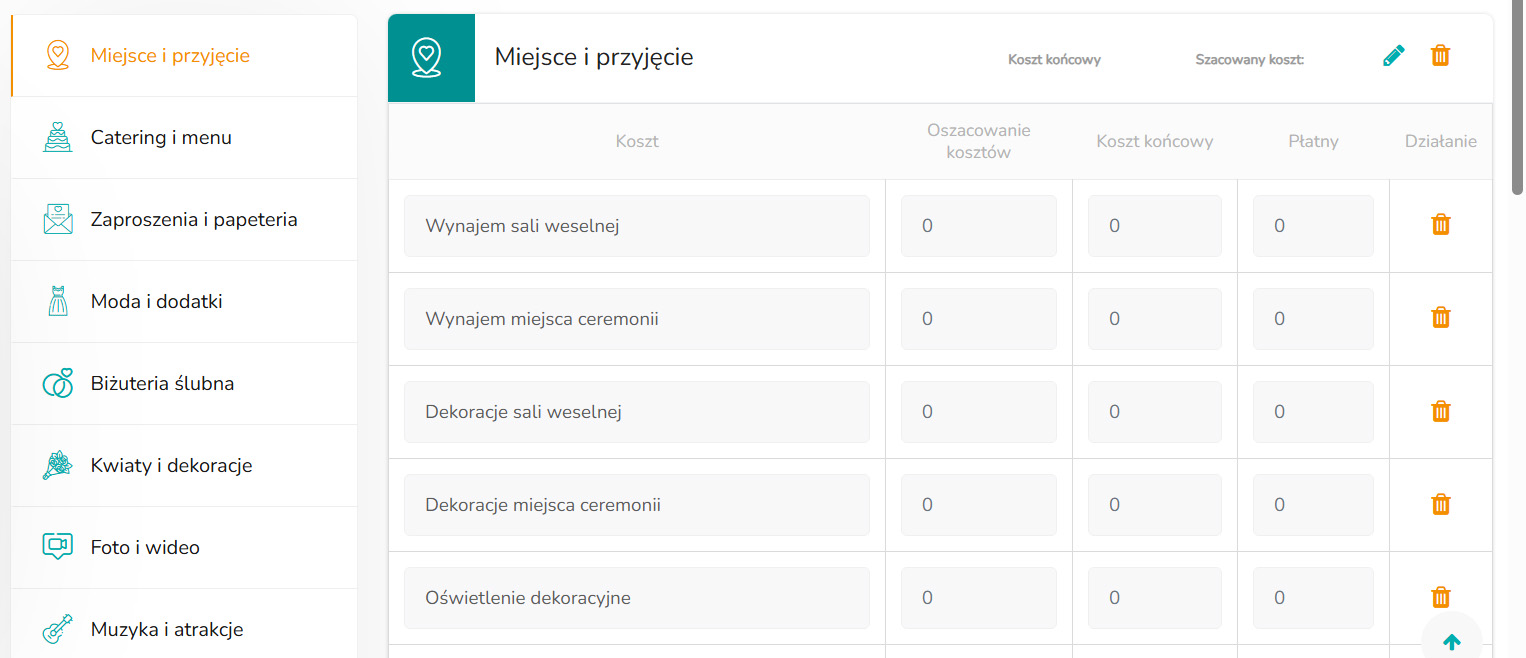
Task: Click the Wynajem sali weselnej name field
Action: [x=636, y=226]
